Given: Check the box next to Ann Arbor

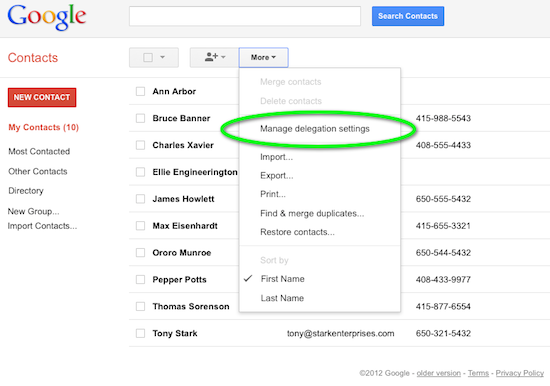Looking at the screenshot, I should coord(140,91).
